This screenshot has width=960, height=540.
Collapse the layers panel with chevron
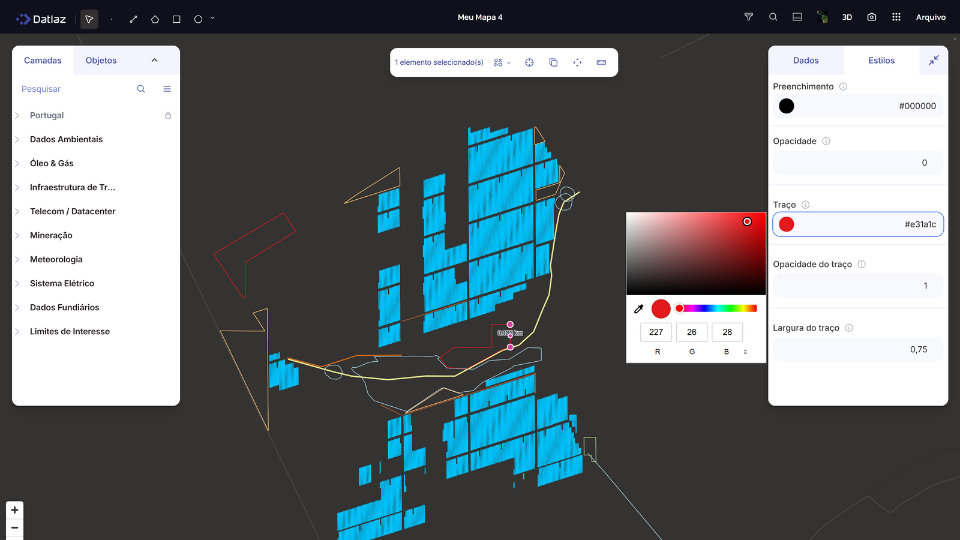(154, 60)
